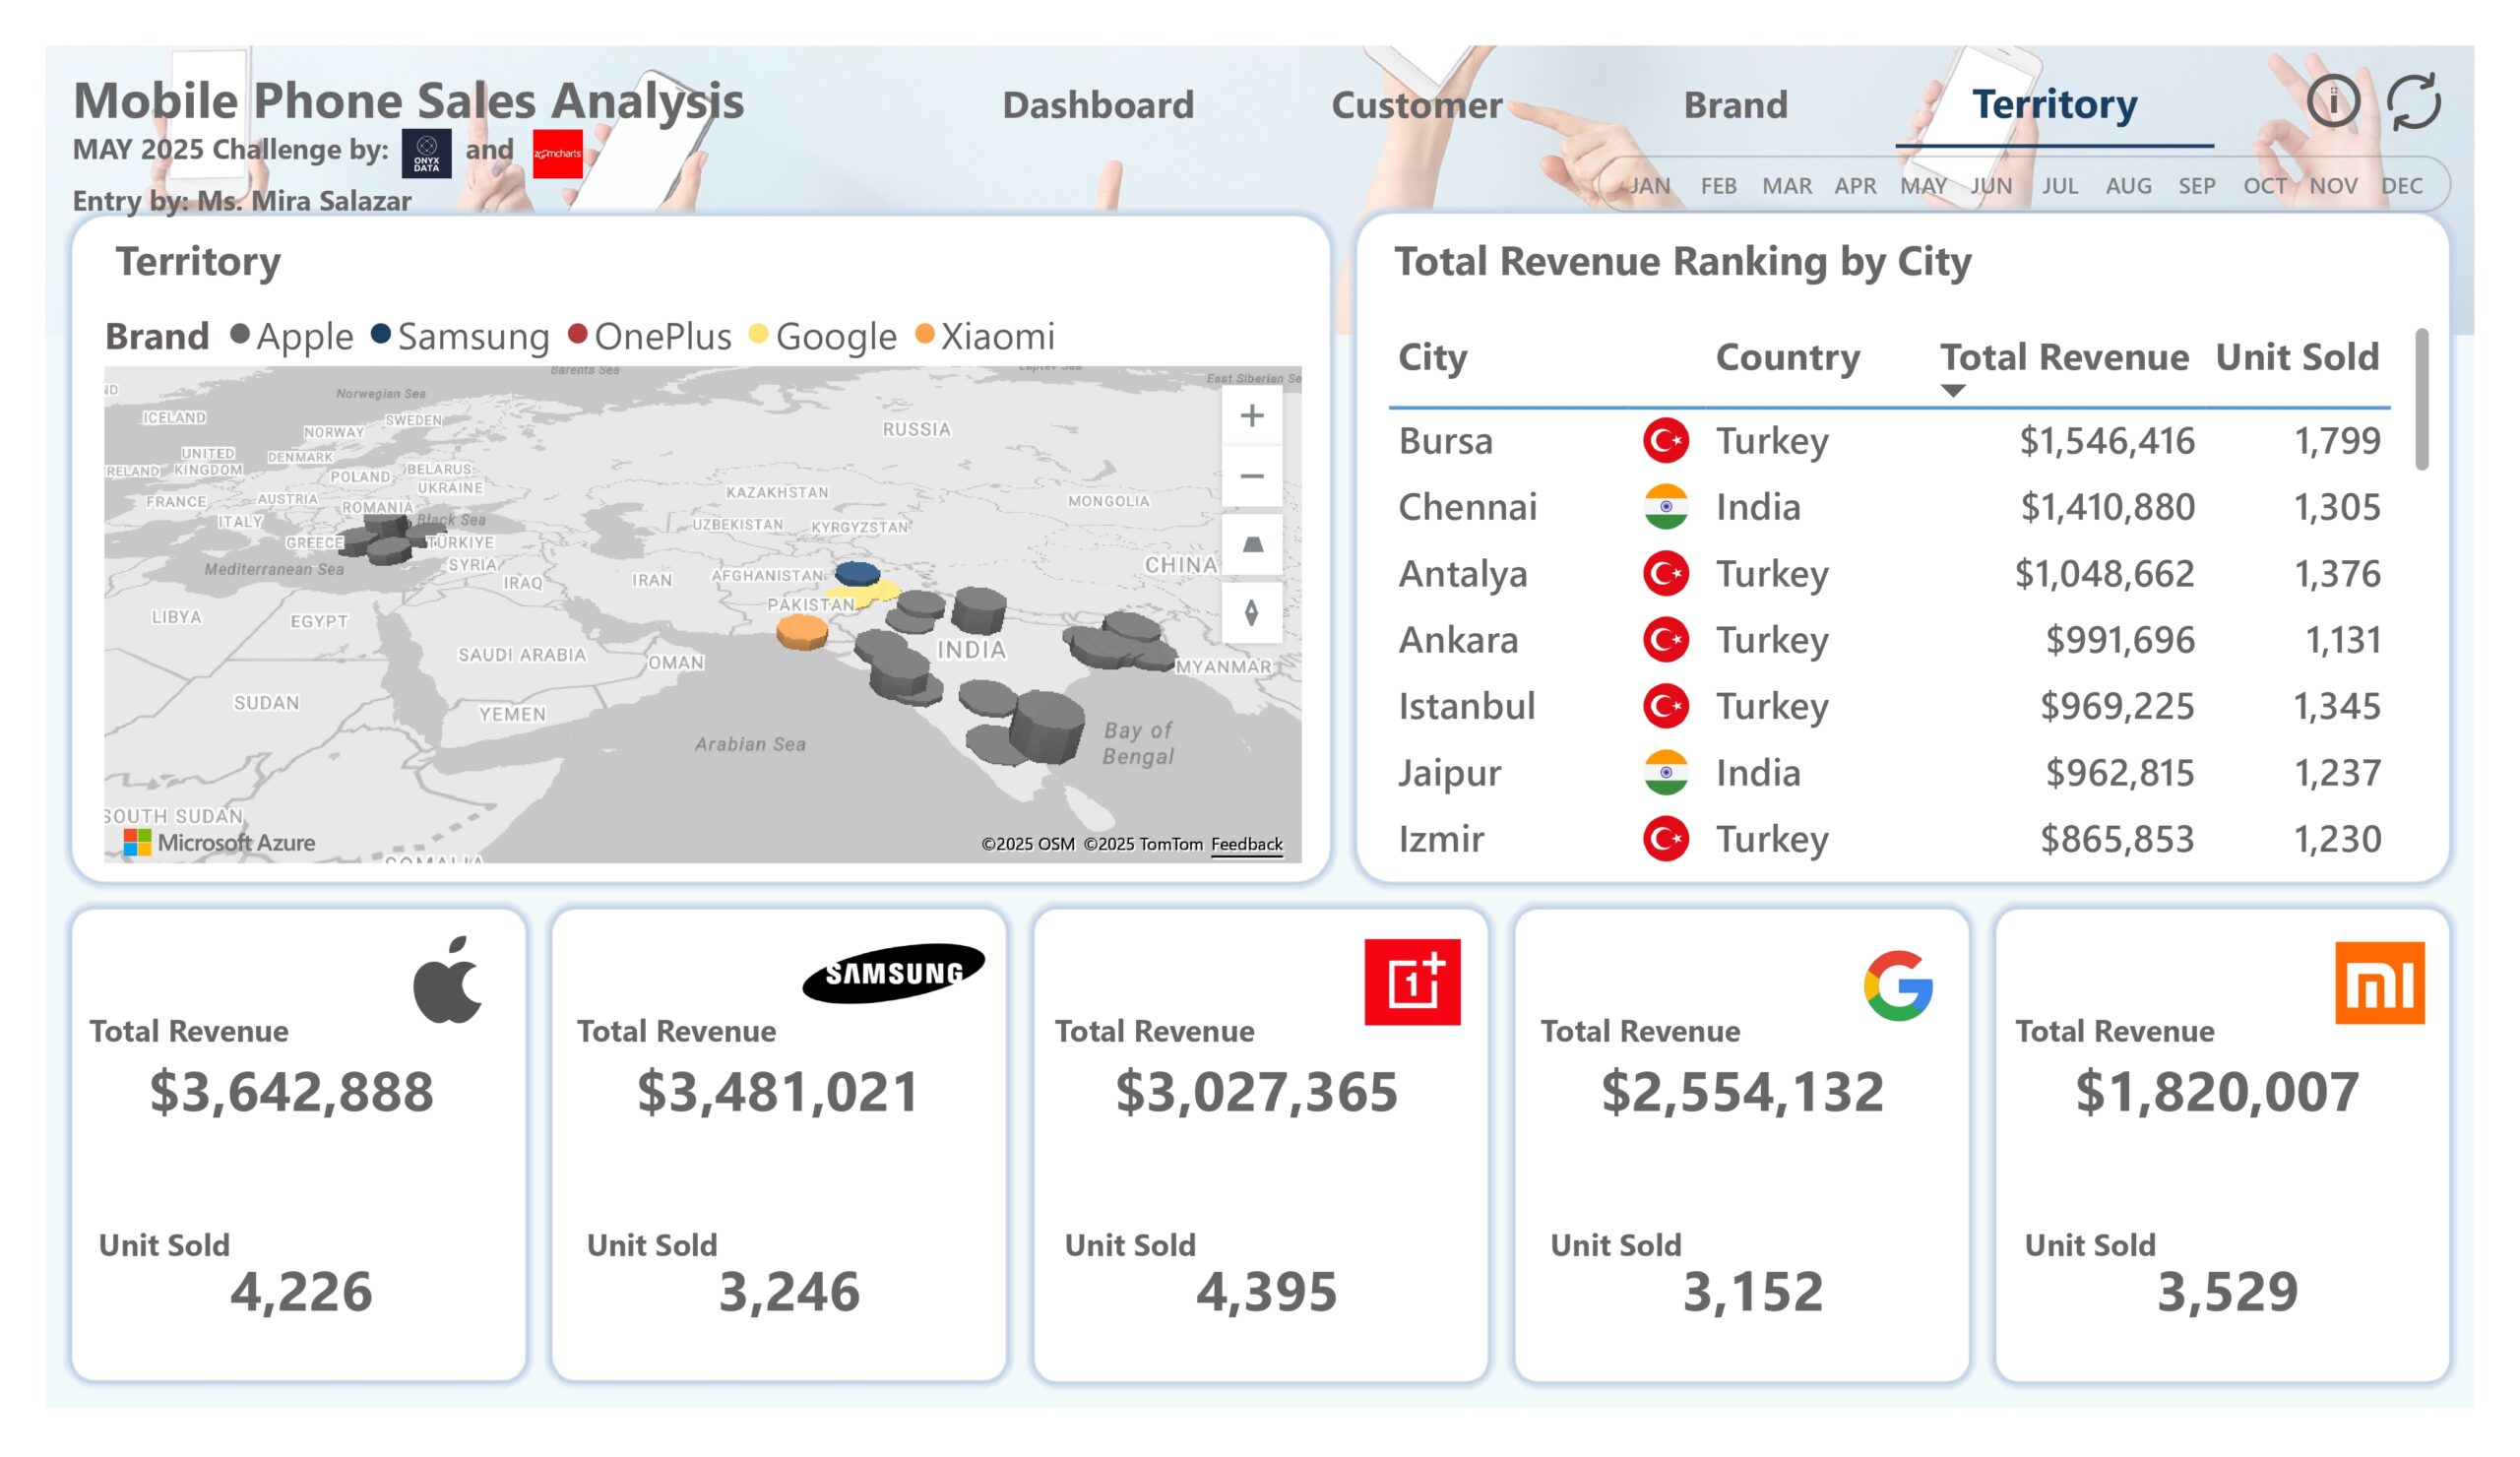Filter by JAN month
Viewport: 2520px width, 1457px height.
pyautogui.click(x=1650, y=186)
